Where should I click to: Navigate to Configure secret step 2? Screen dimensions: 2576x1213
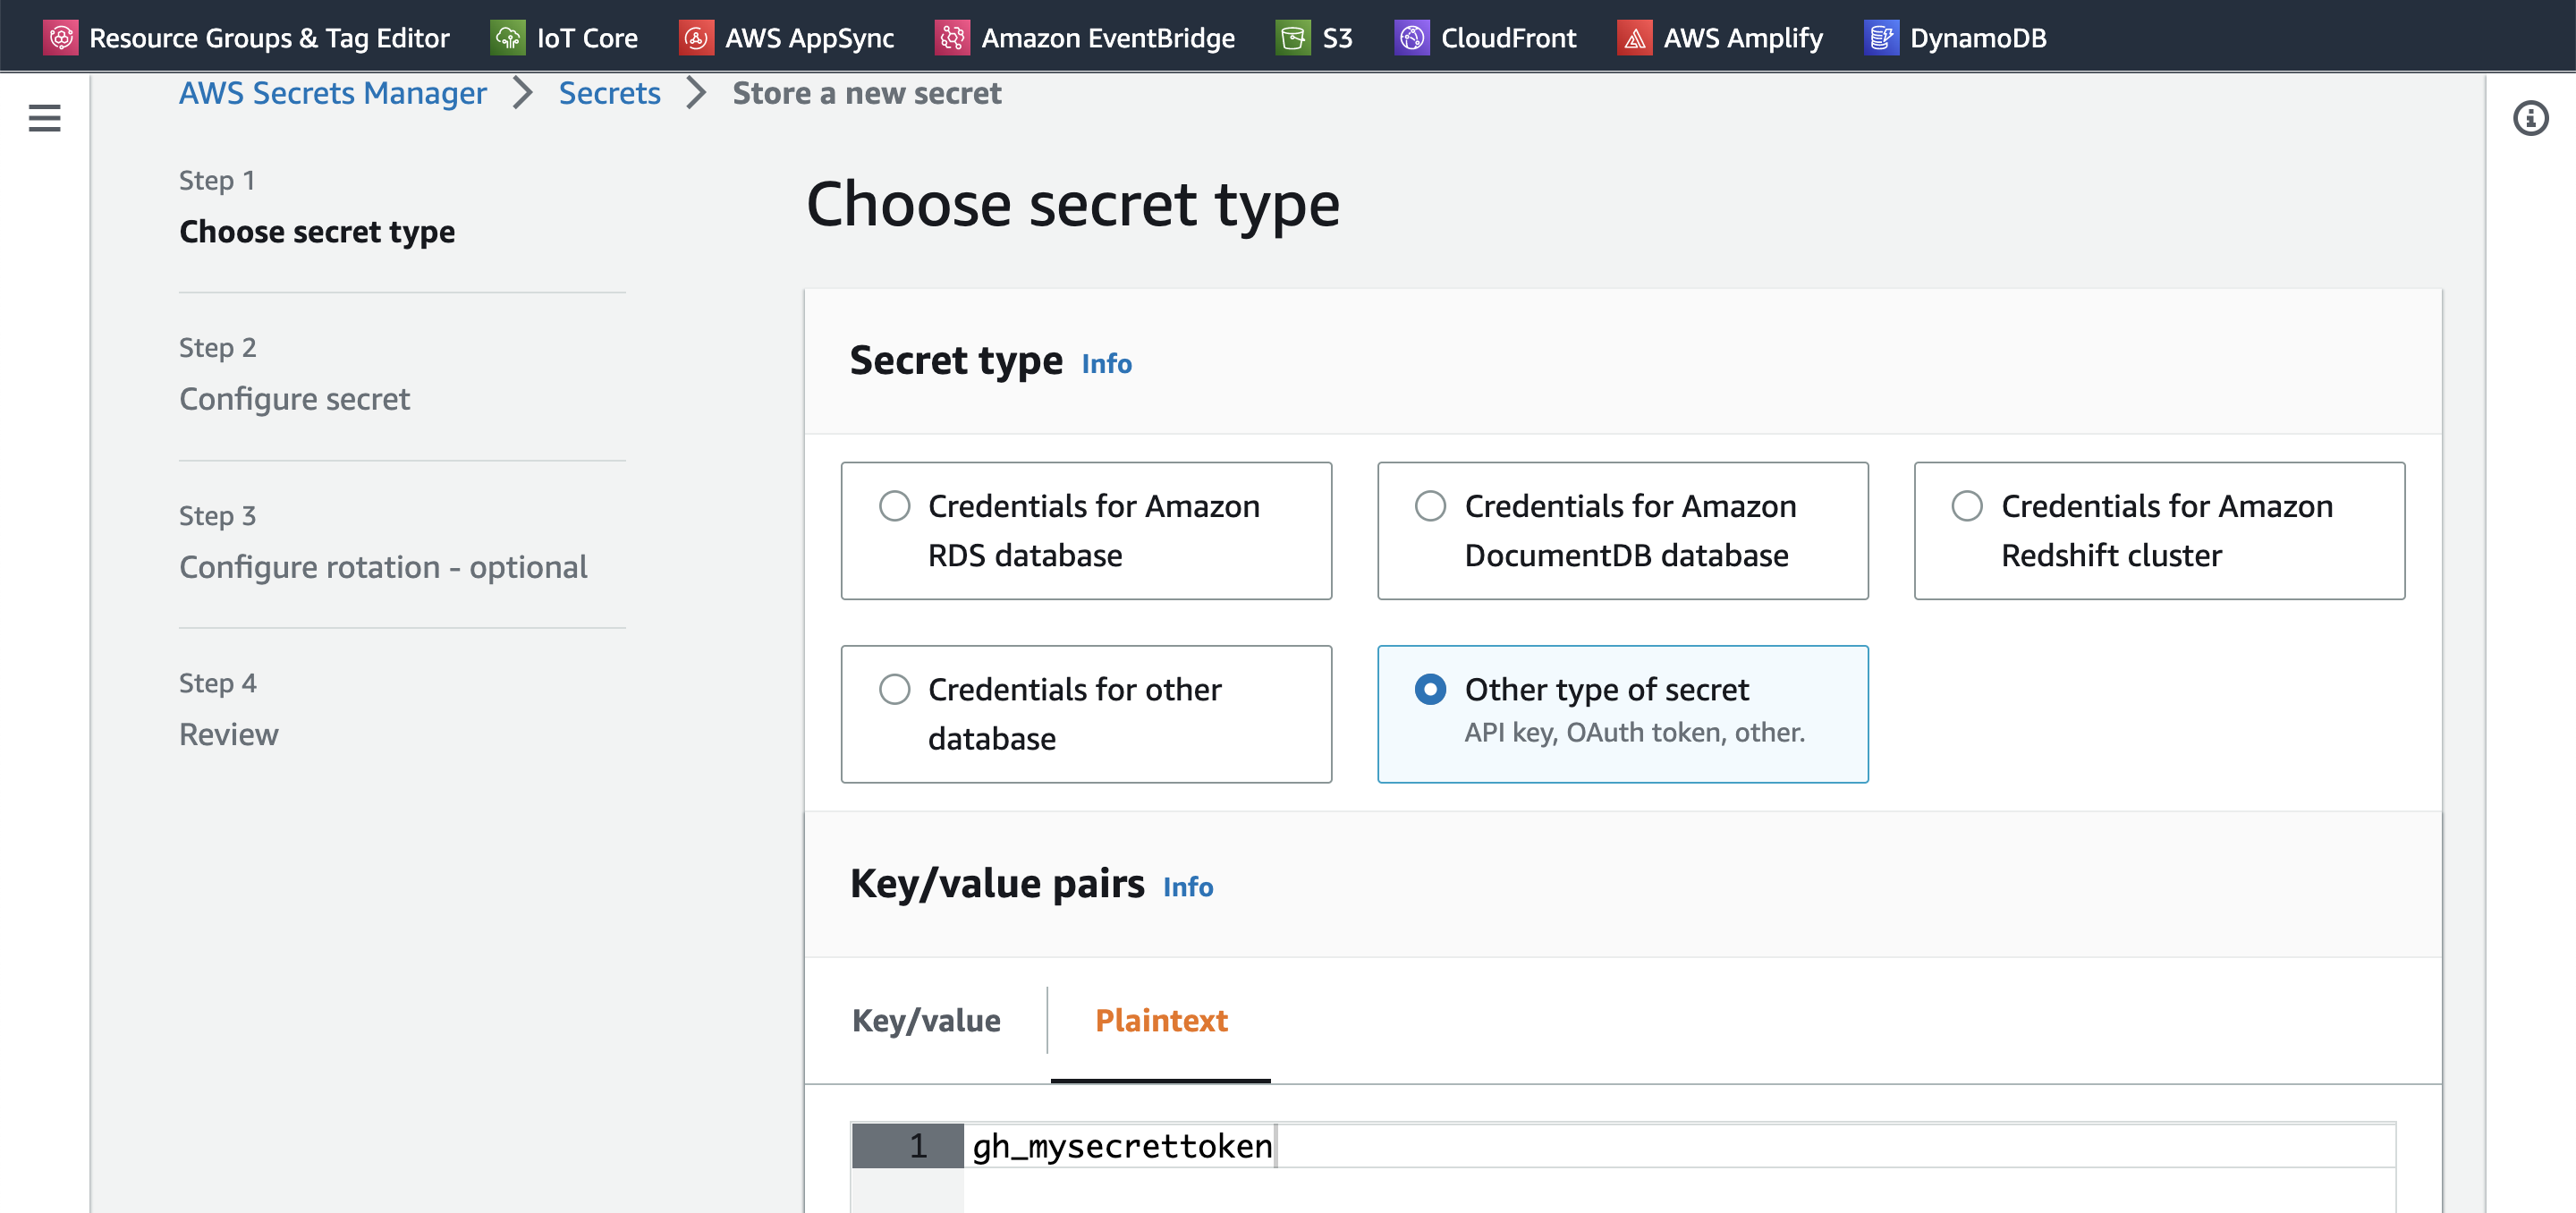(294, 399)
